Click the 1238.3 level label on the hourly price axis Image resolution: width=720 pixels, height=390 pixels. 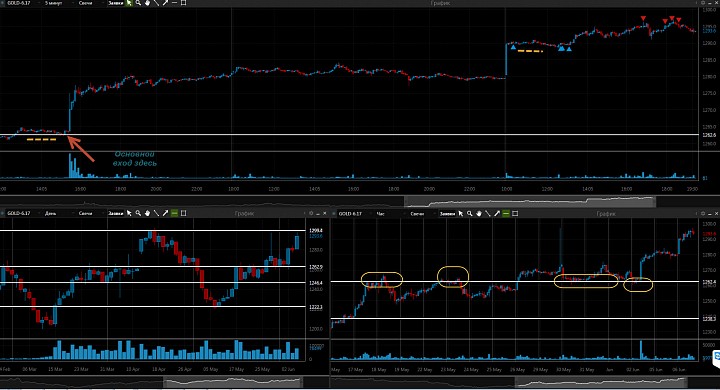tap(709, 318)
